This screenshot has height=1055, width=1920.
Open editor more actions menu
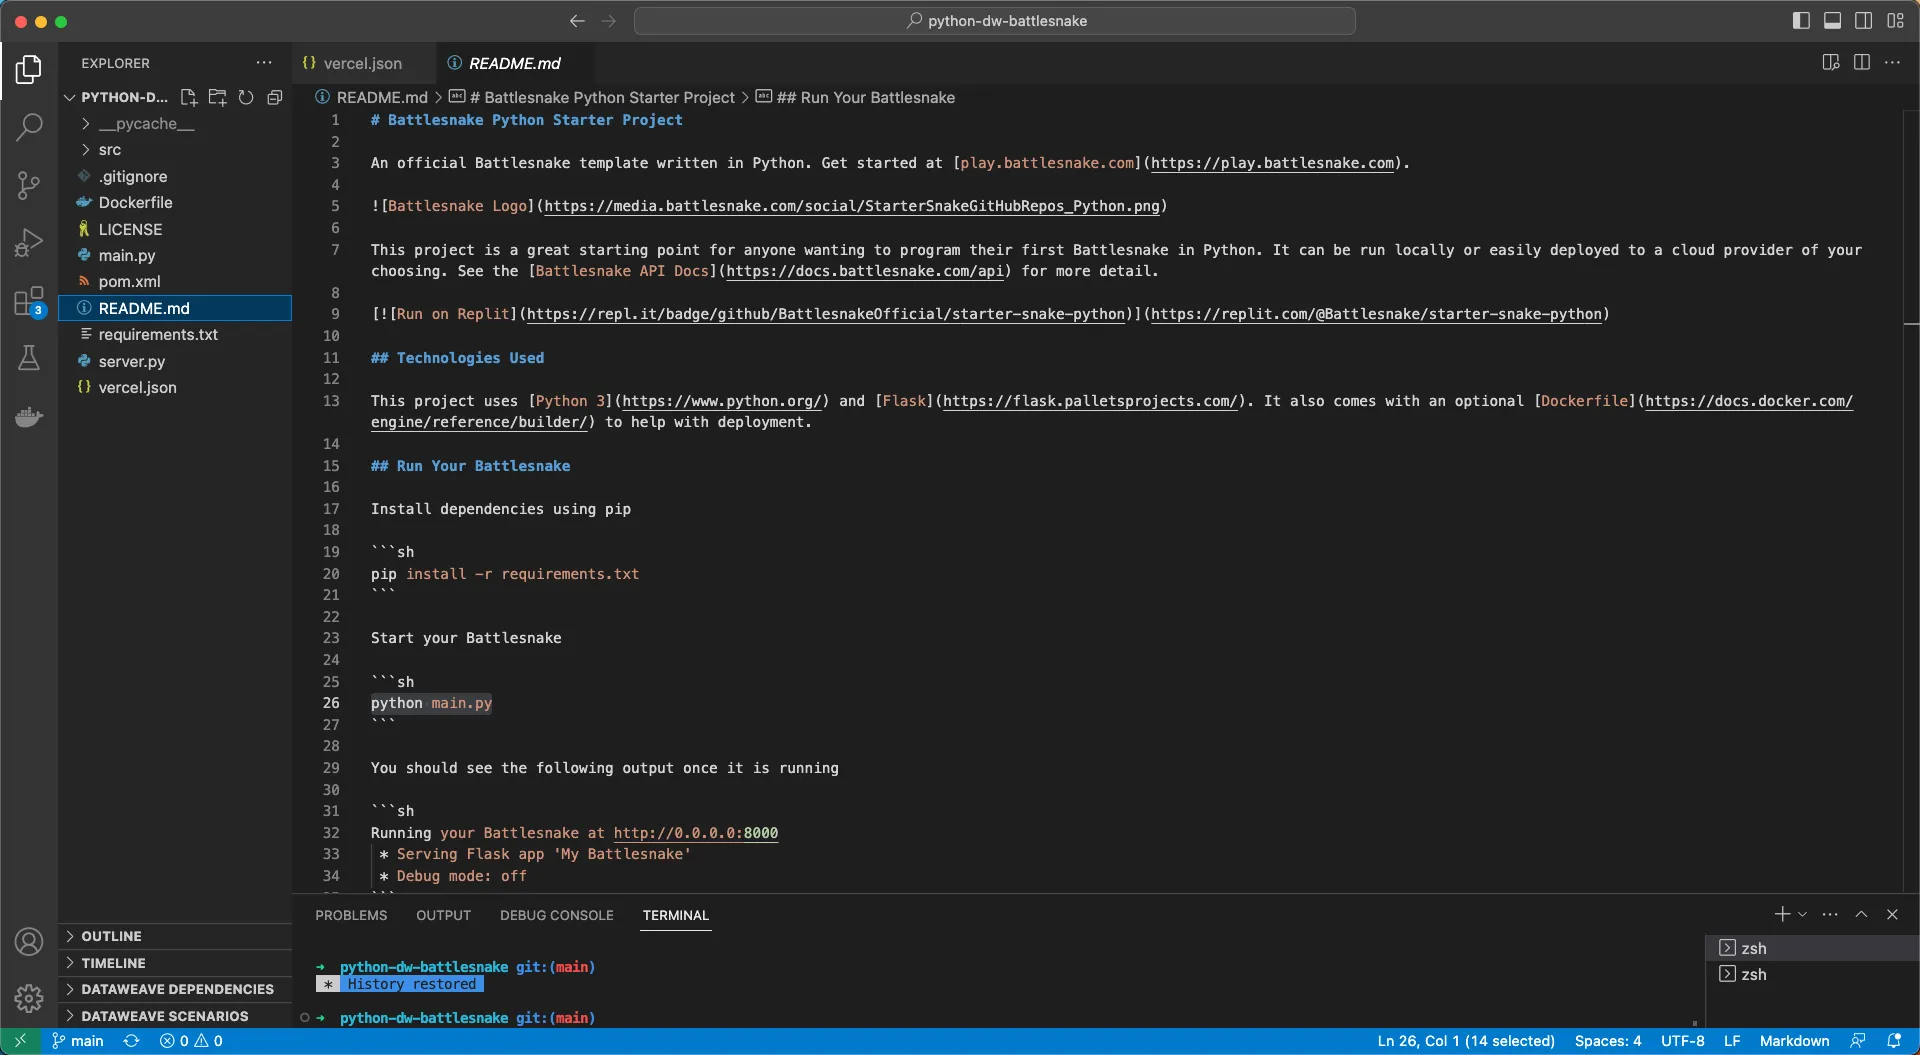tap(1893, 63)
